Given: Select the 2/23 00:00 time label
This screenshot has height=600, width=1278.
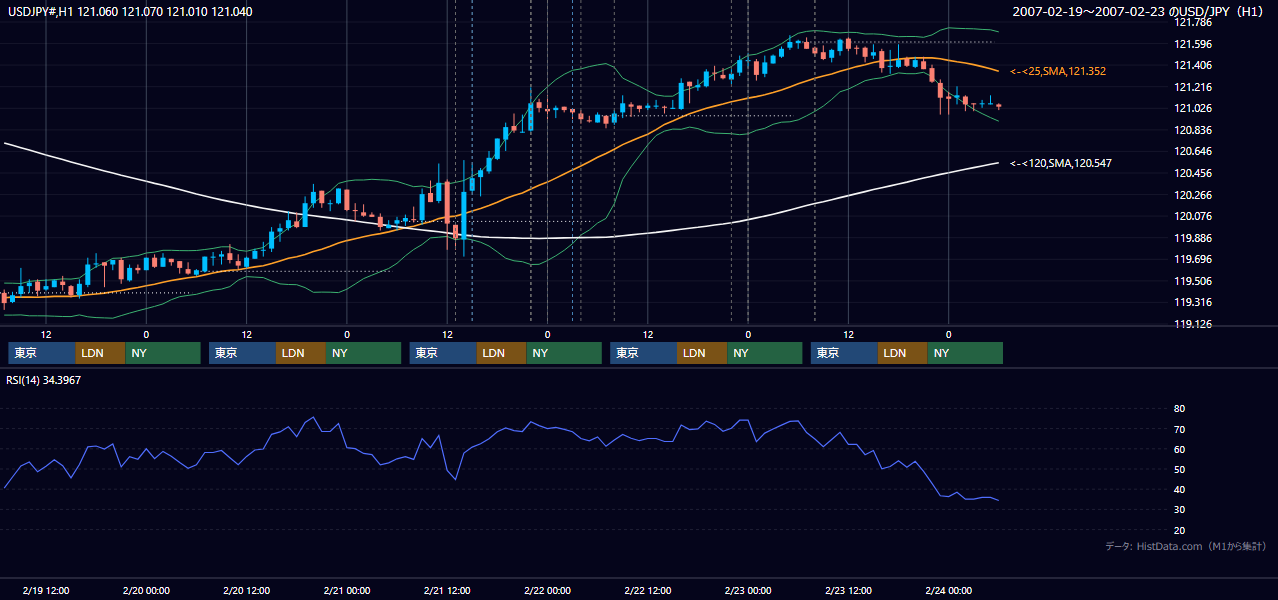Looking at the screenshot, I should [748, 590].
